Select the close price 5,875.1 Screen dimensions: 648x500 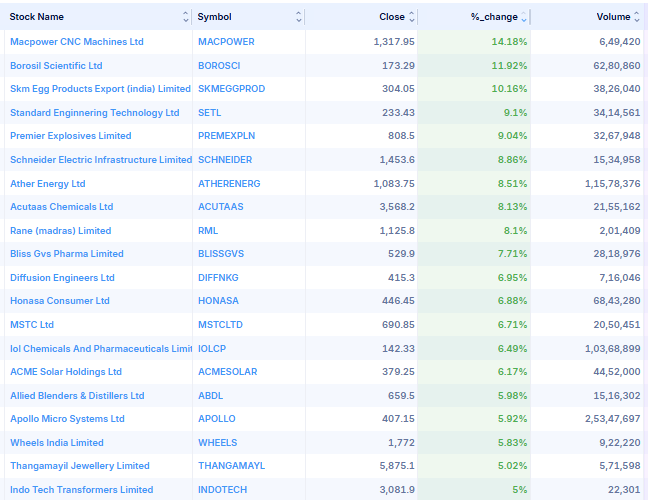click(397, 467)
